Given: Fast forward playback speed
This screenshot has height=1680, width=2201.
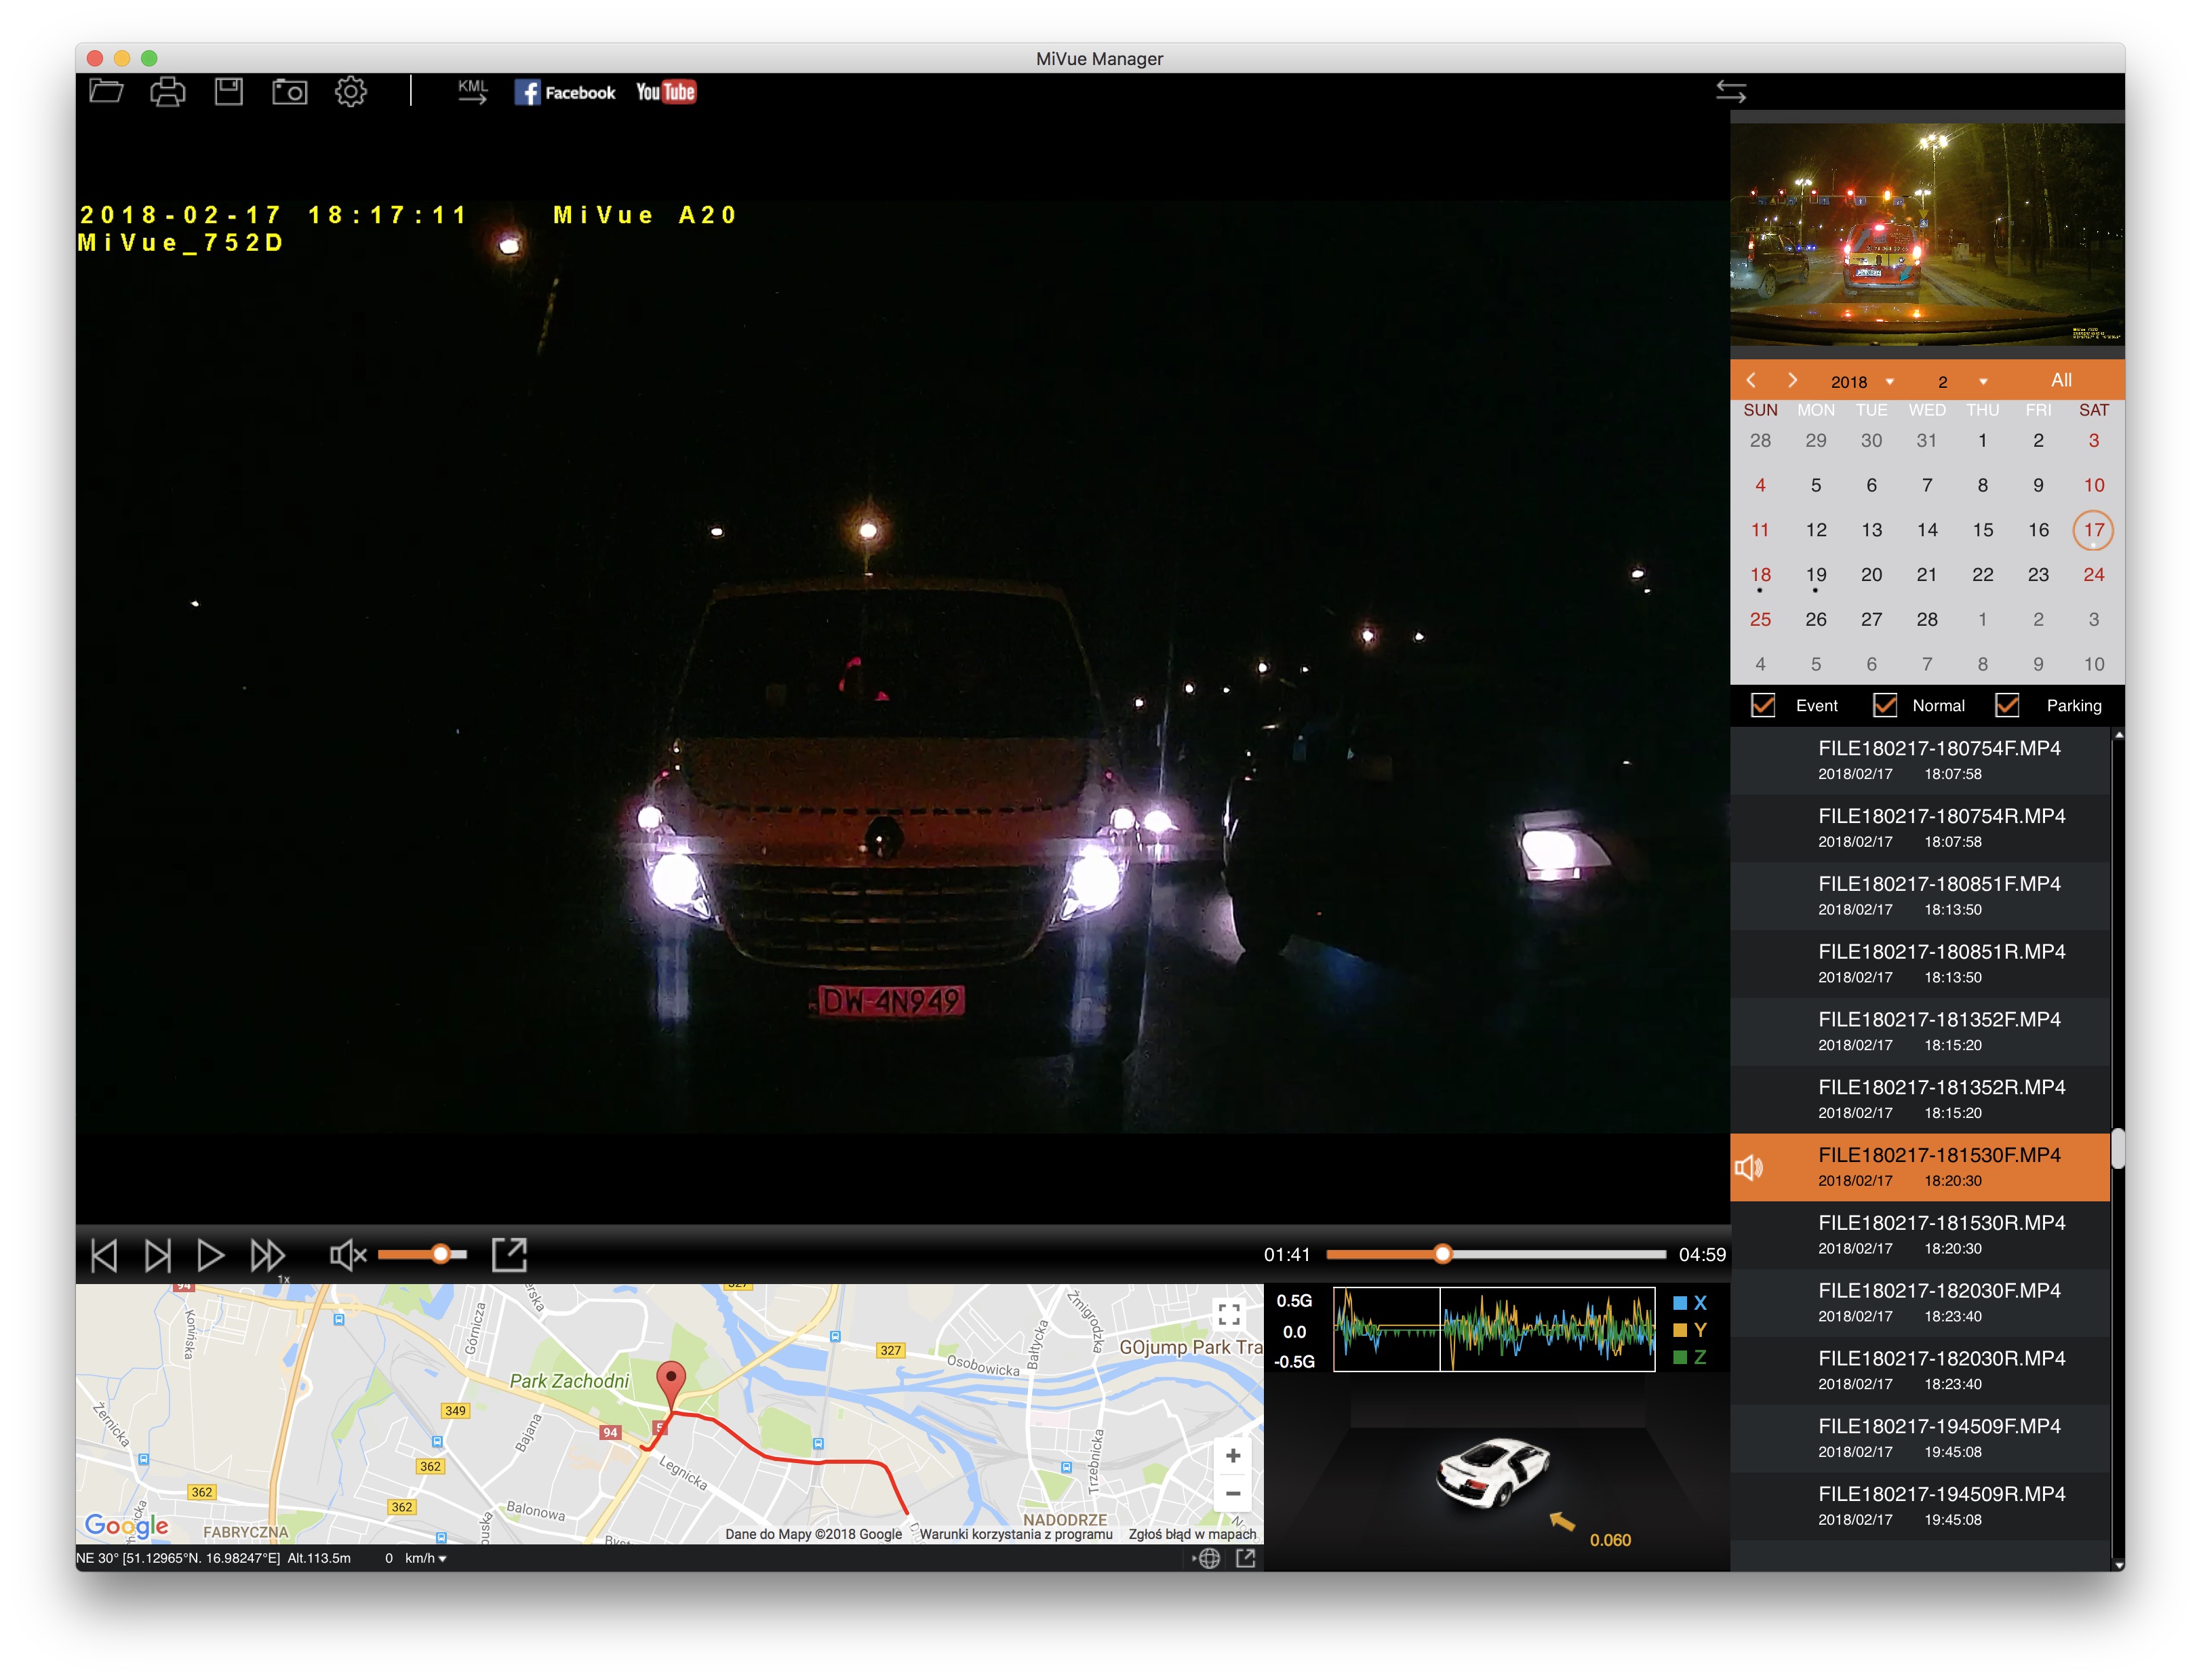Looking at the screenshot, I should point(267,1255).
